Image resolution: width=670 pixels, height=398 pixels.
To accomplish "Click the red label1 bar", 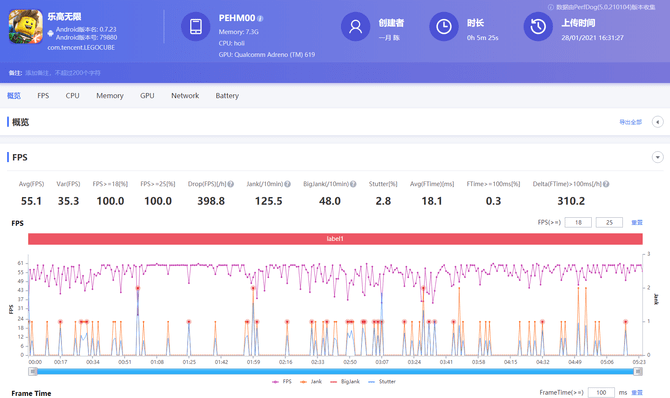I will pyautogui.click(x=335, y=239).
